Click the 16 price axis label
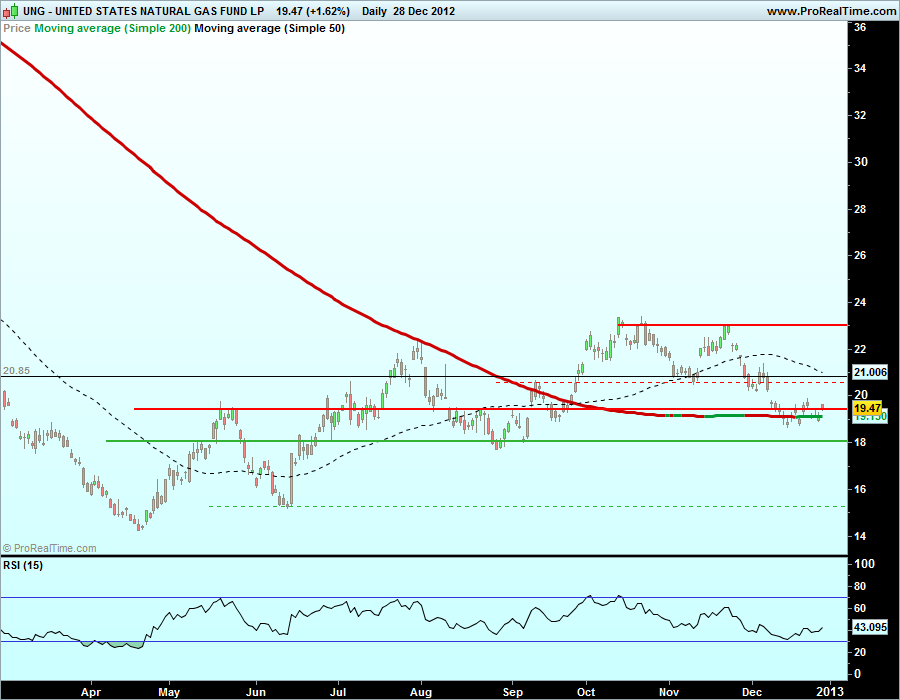Image resolution: width=900 pixels, height=700 pixels. click(860, 489)
